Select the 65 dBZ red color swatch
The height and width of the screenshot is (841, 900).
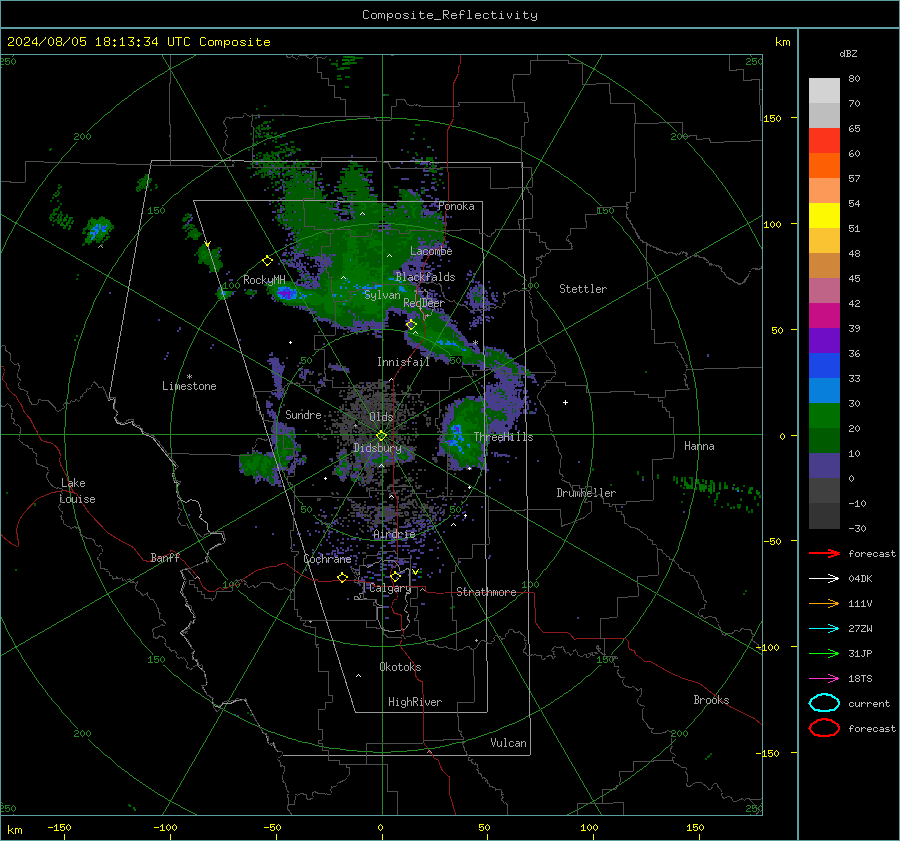824,140
